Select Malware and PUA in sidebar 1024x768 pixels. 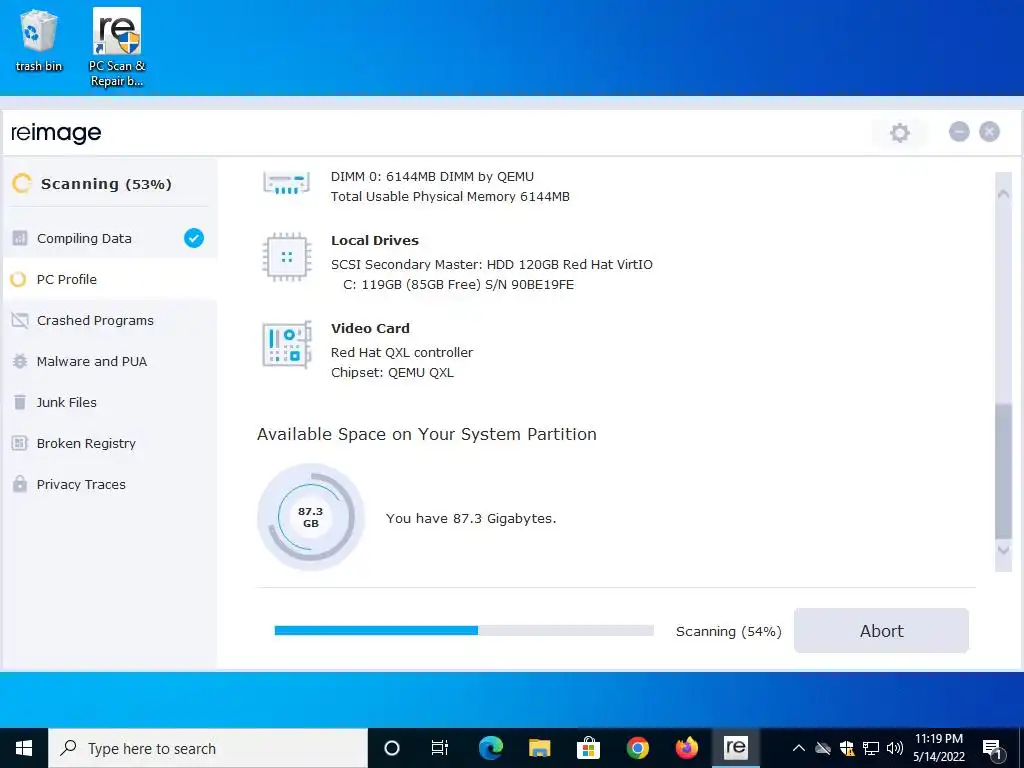110,362
